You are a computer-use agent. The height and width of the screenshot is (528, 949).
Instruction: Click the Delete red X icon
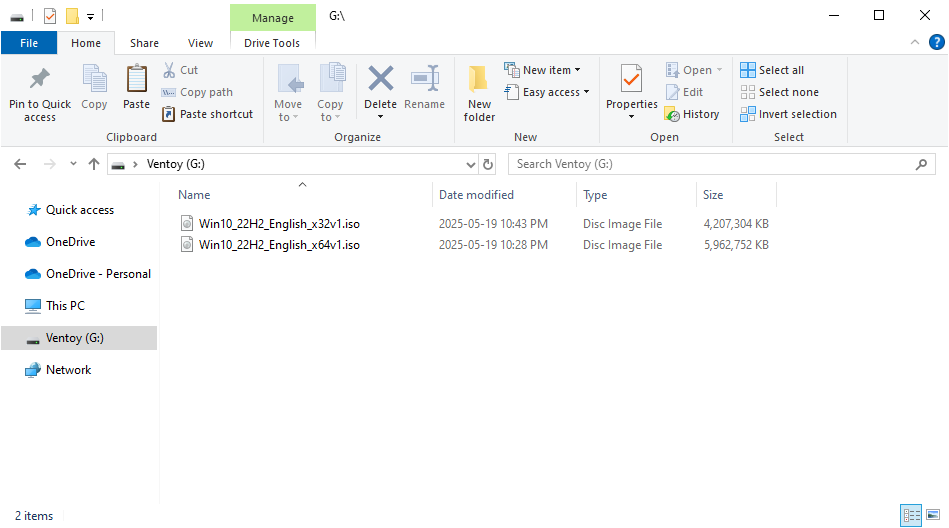click(381, 79)
